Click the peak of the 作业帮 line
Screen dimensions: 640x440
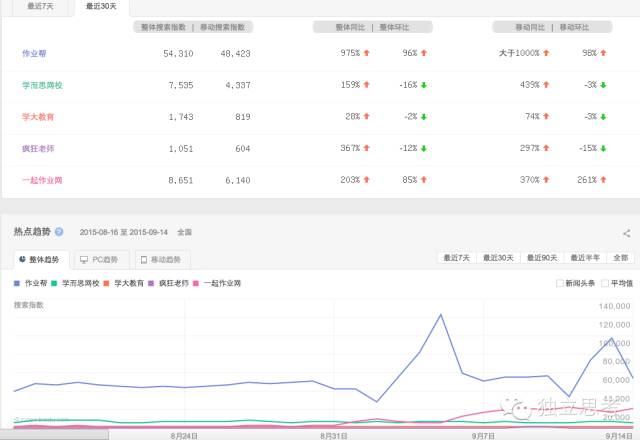(x=440, y=315)
